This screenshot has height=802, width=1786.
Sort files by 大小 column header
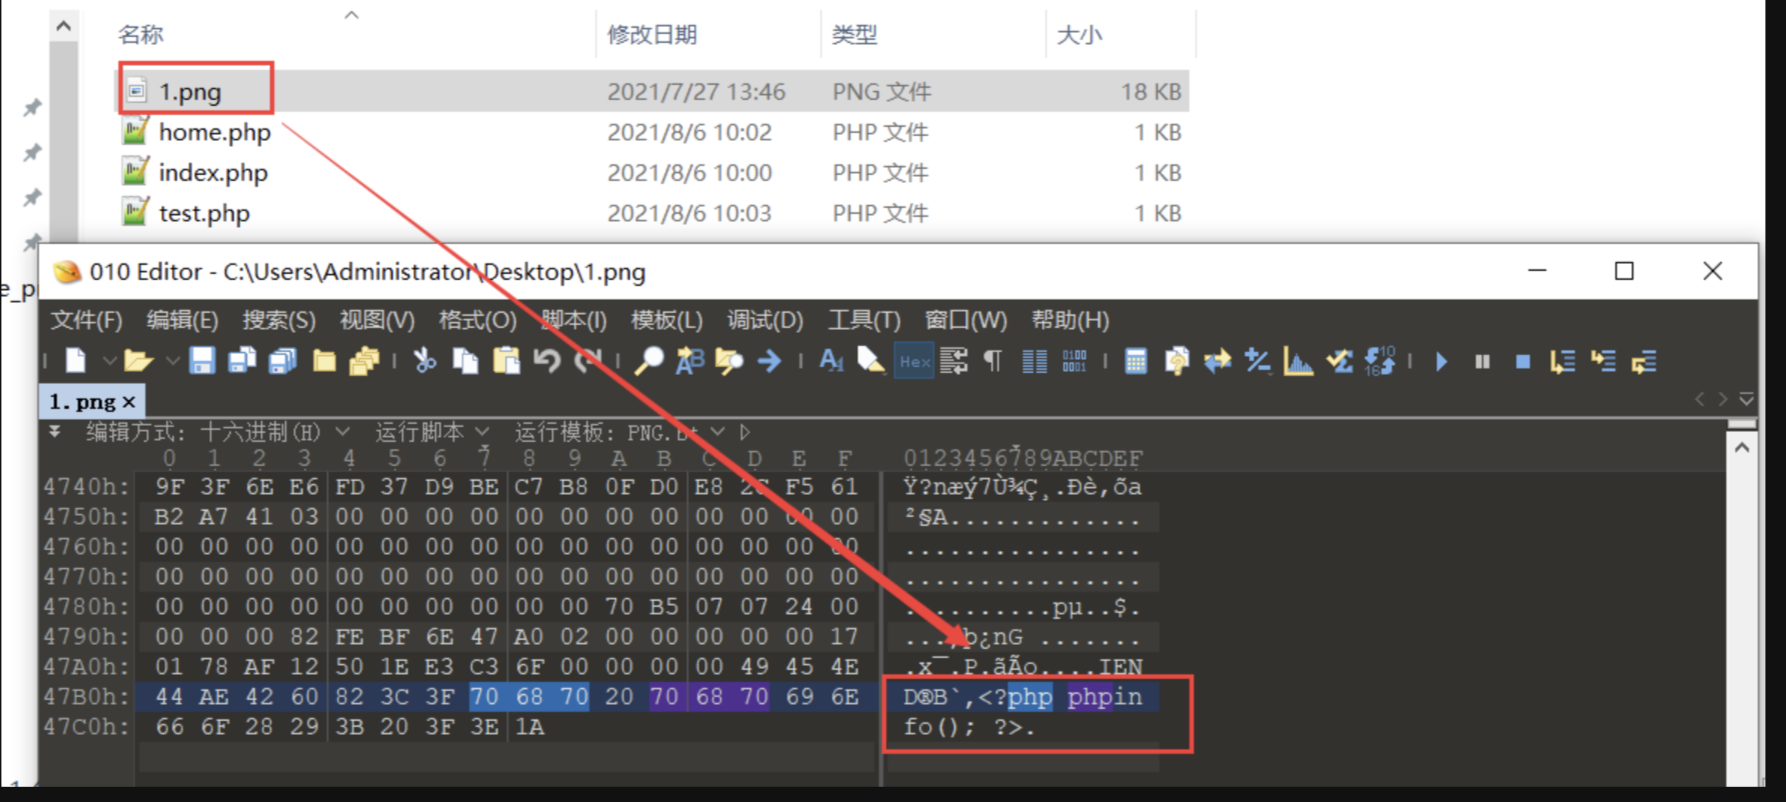pos(1079,35)
